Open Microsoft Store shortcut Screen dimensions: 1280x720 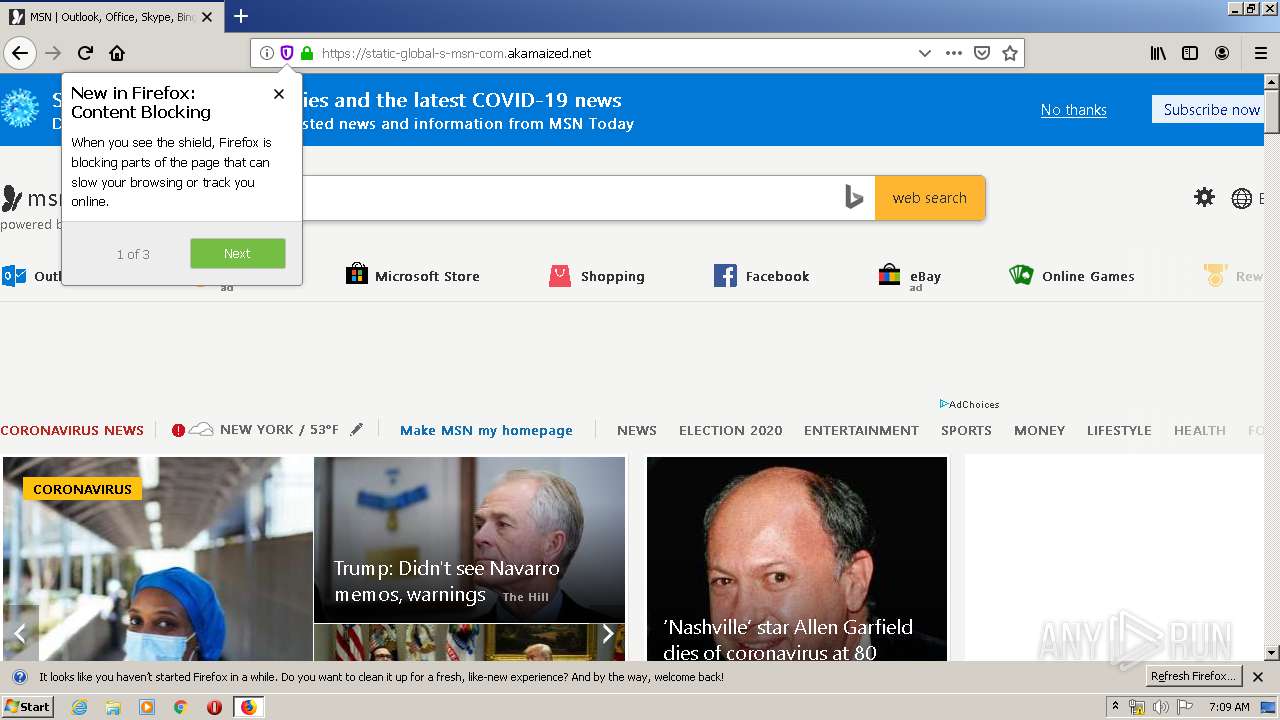click(x=412, y=275)
